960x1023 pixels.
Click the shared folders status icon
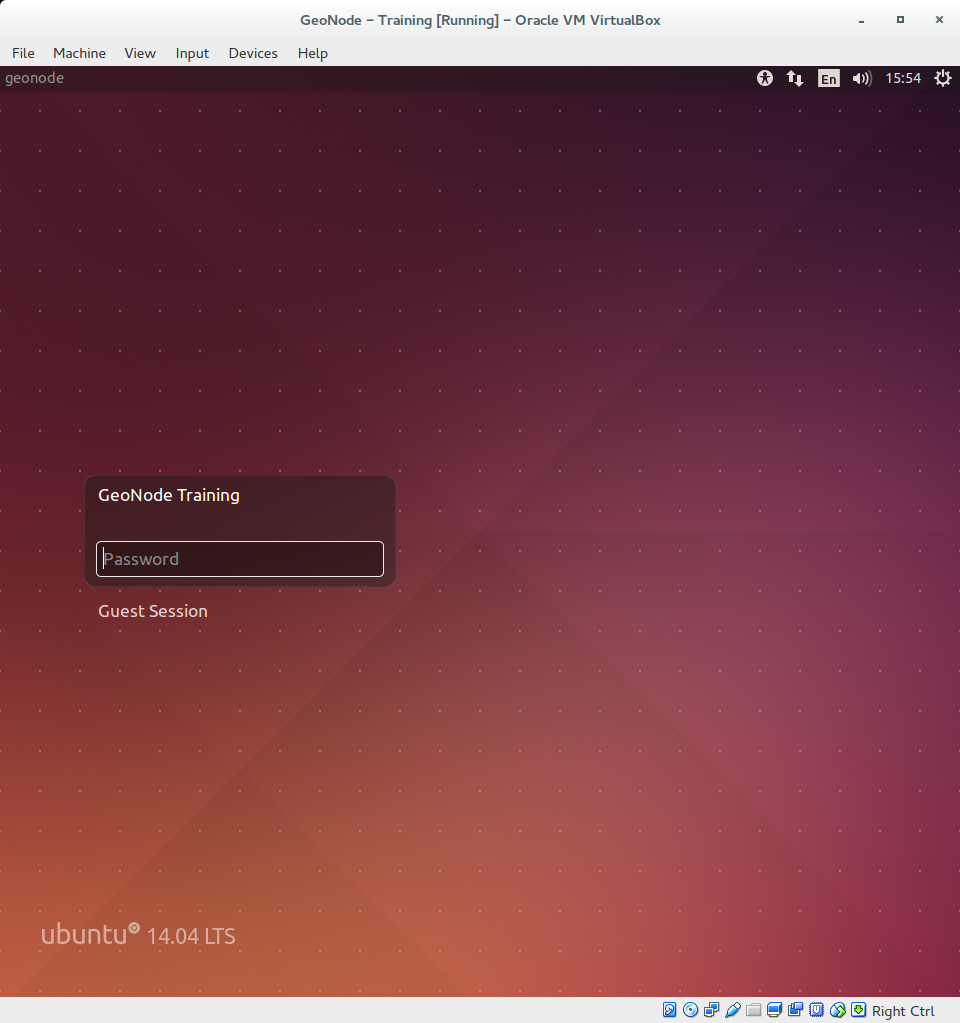(754, 1010)
